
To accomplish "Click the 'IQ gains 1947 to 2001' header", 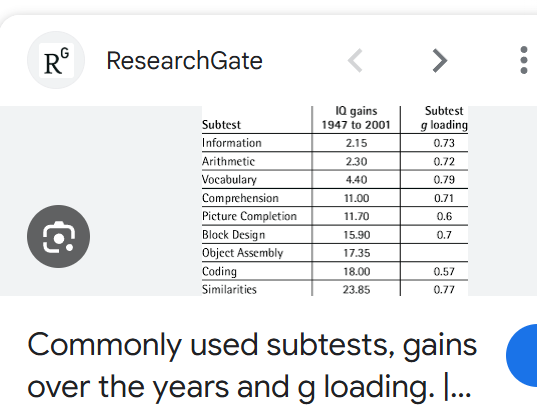I will point(356,118).
